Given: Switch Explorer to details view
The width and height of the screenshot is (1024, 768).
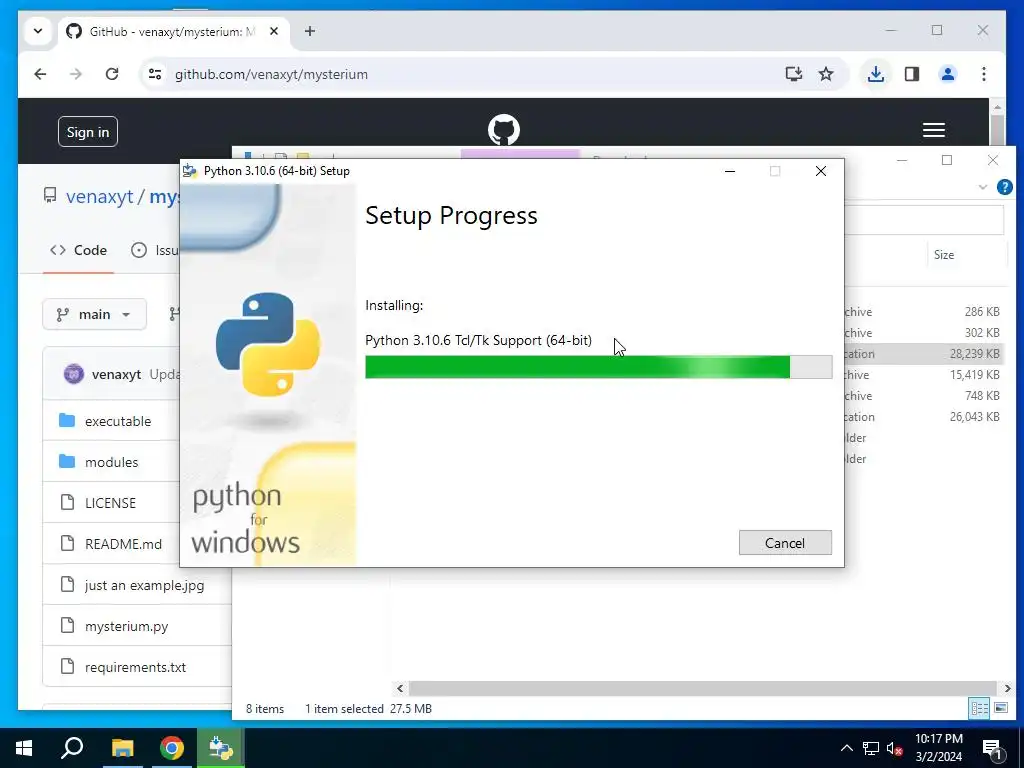Looking at the screenshot, I should (979, 708).
